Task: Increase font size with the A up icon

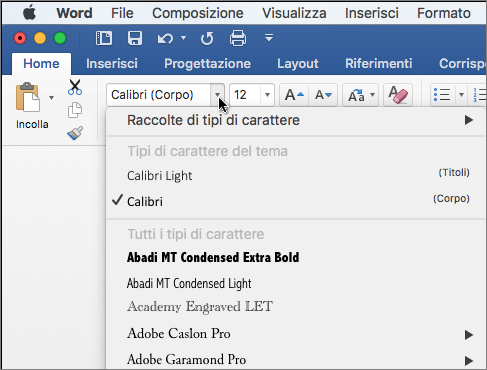Action: click(294, 95)
